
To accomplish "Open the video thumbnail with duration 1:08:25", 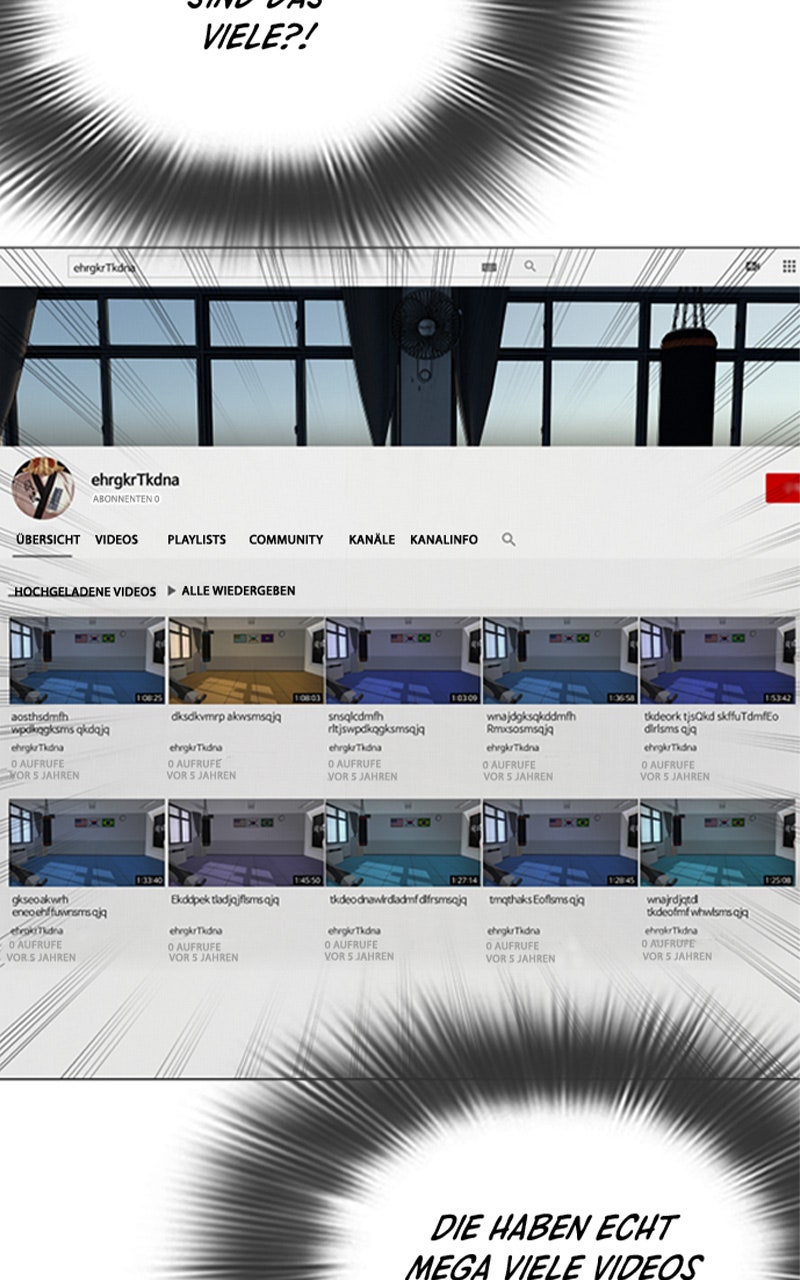I will click(x=87, y=661).
